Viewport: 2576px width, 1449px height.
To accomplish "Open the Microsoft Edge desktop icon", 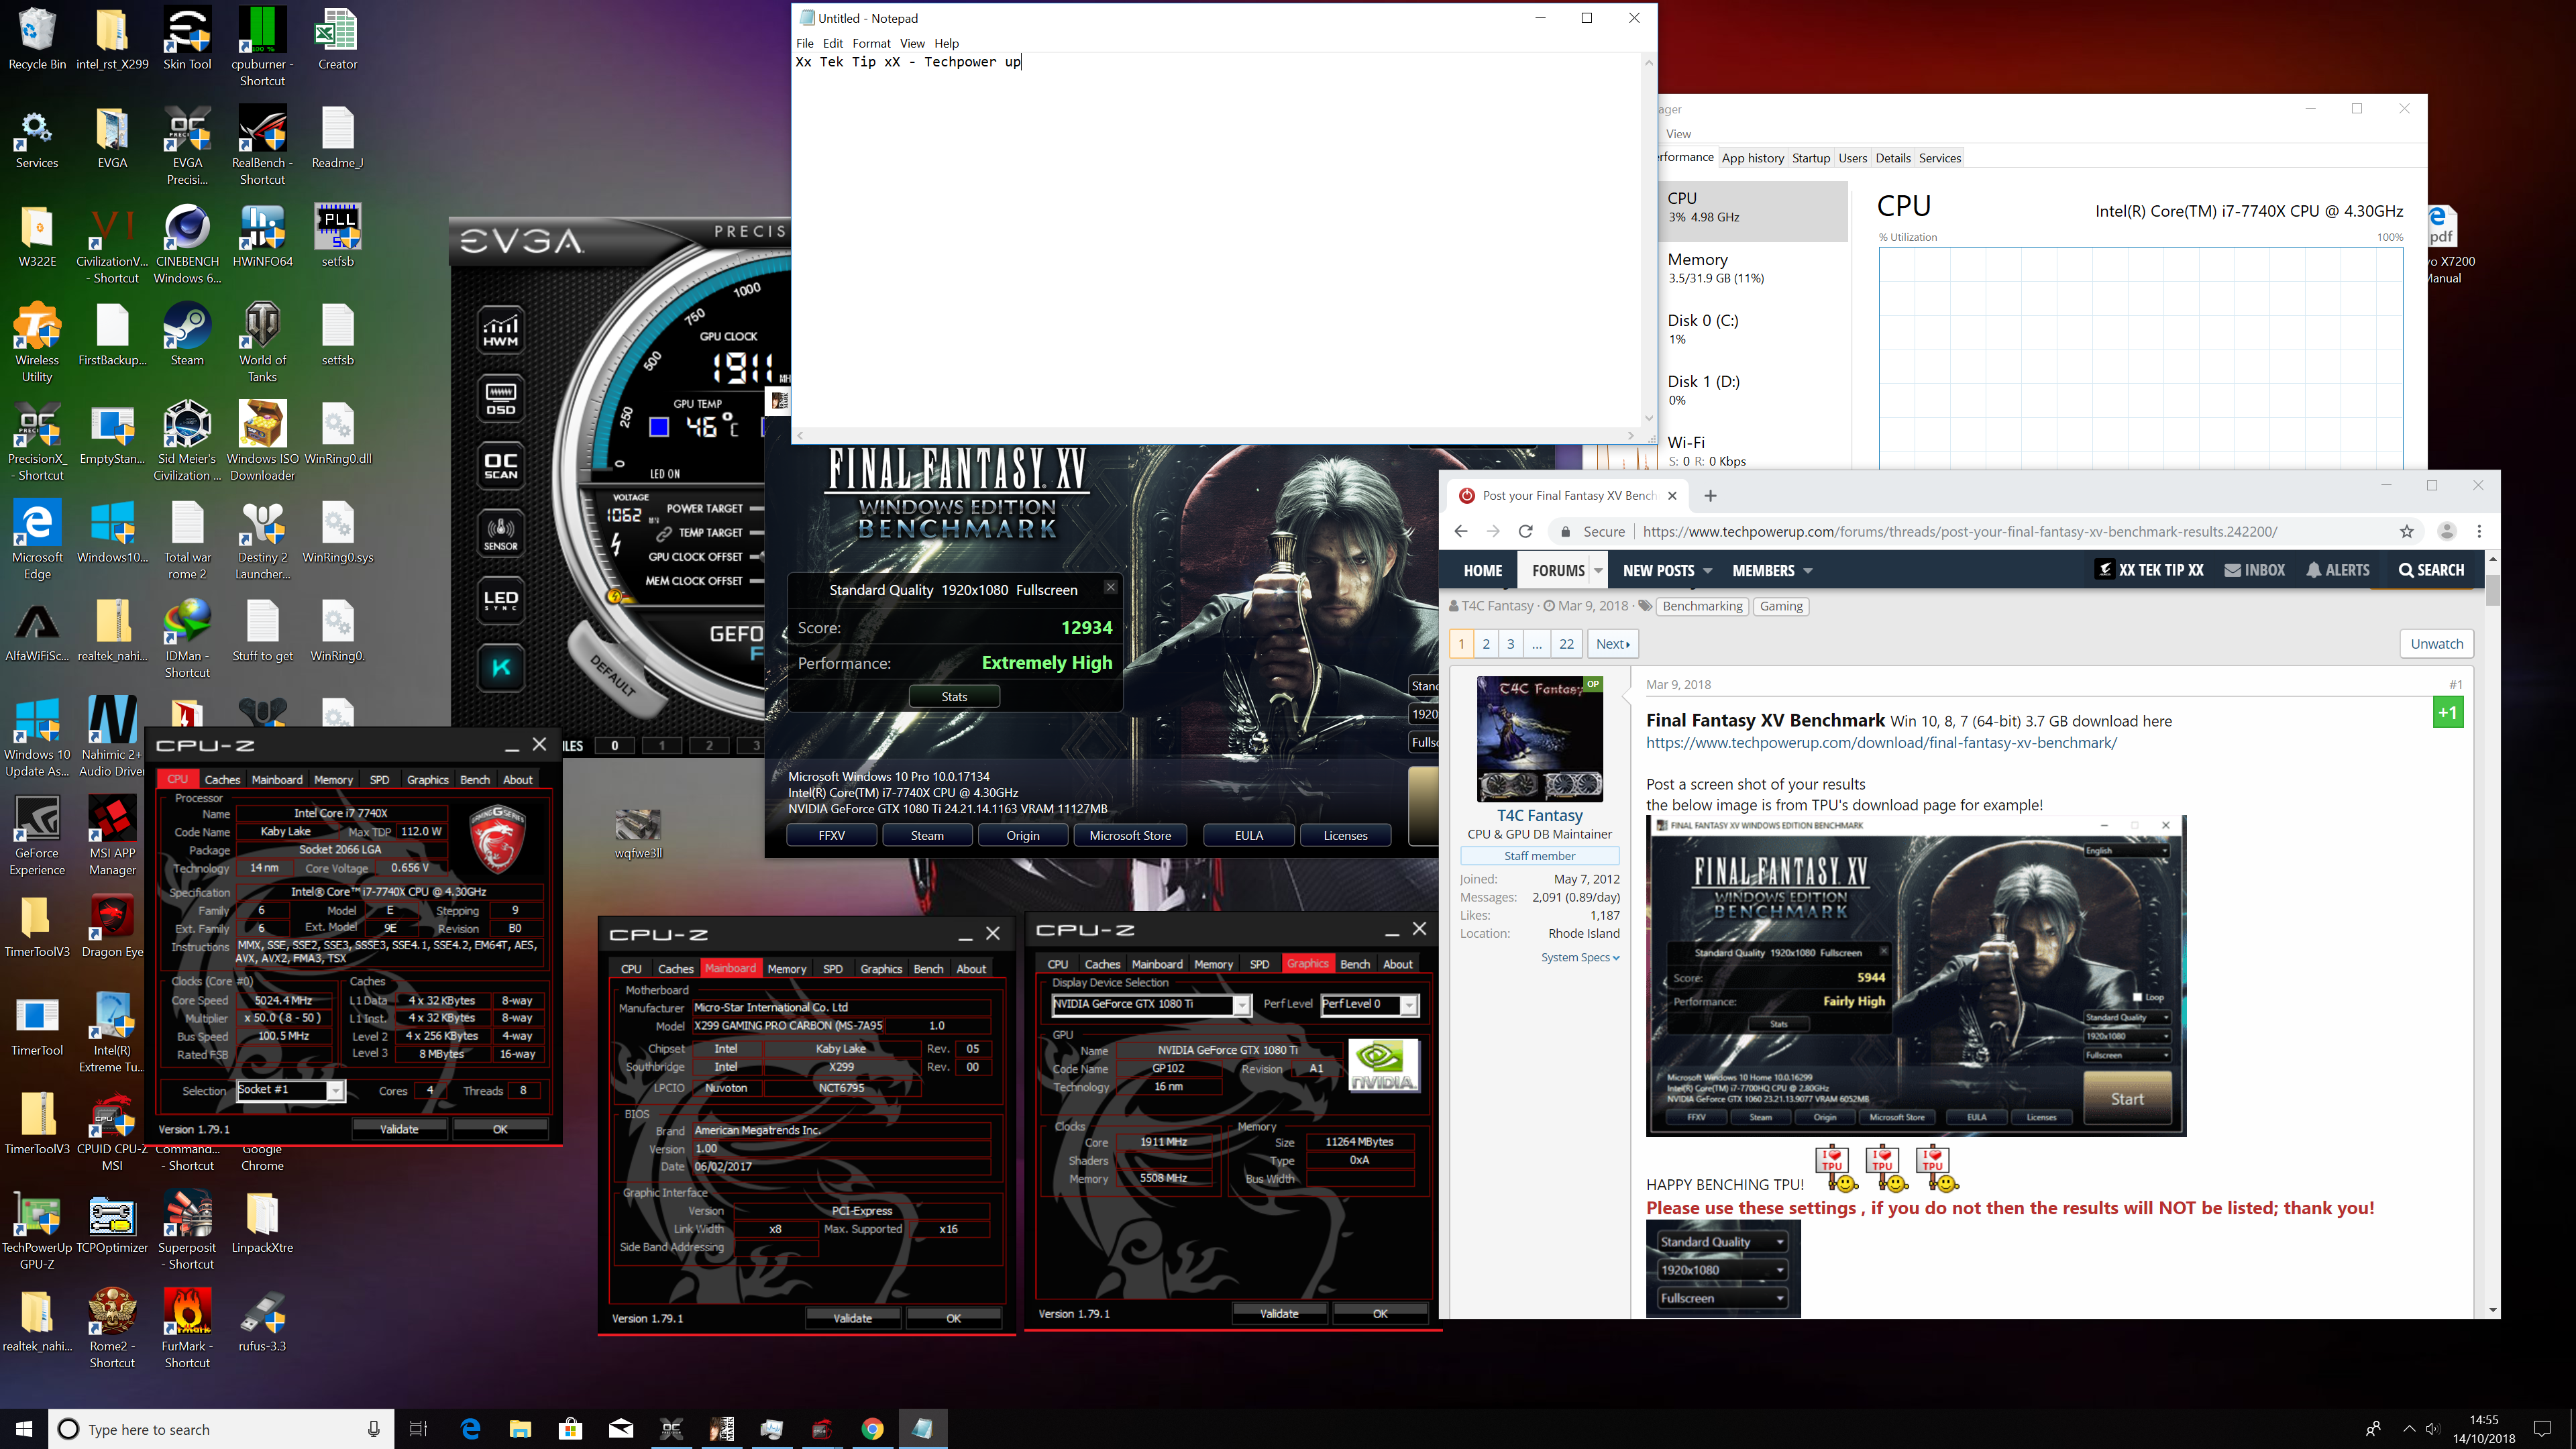I will click(37, 540).
